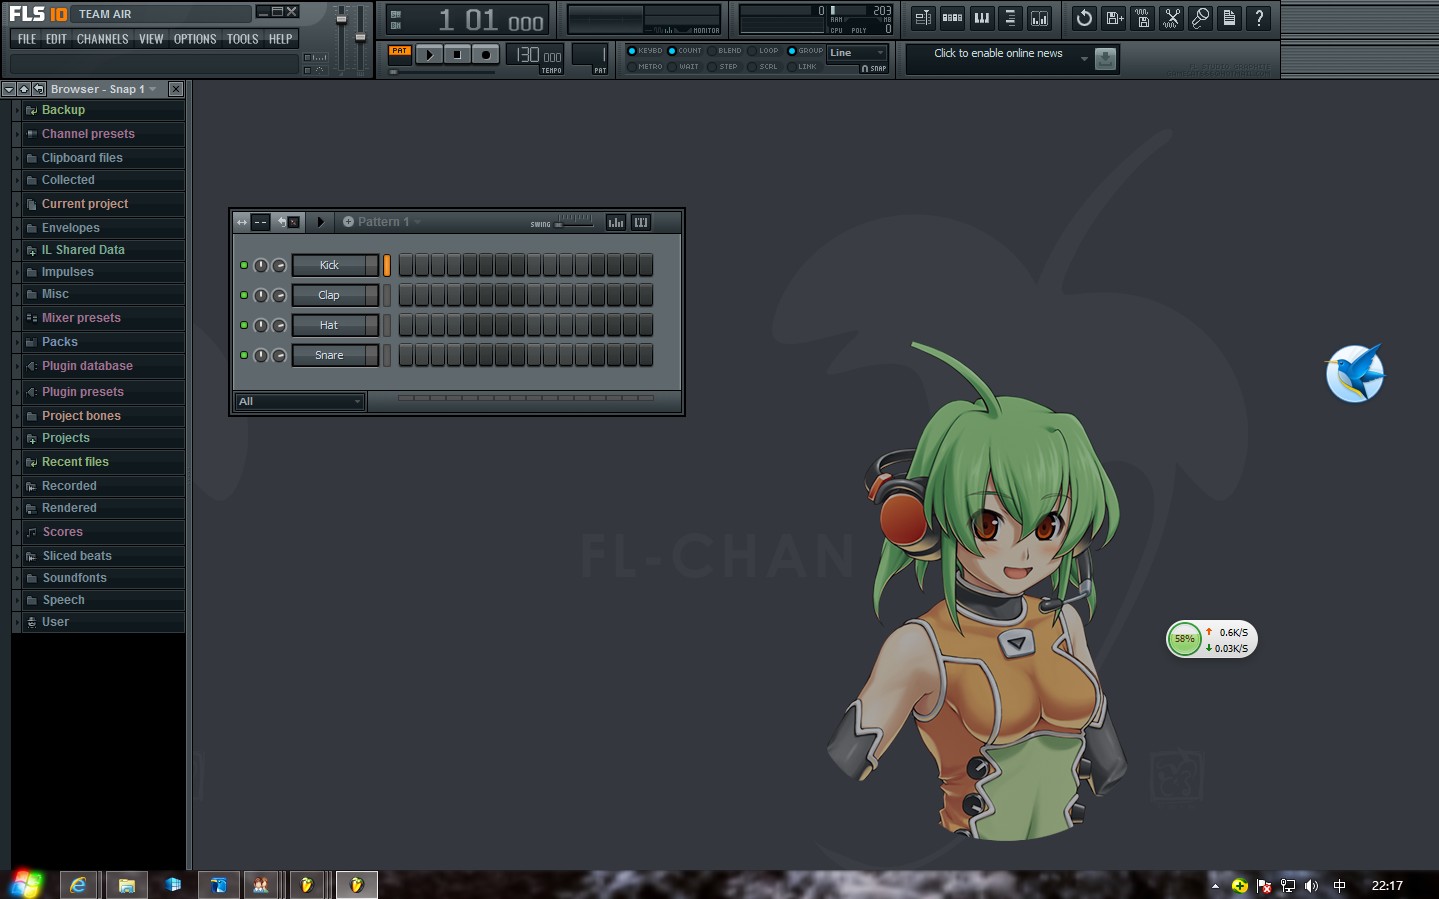The image size is (1439, 899).
Task: Click the Clap channel button
Action: coord(335,295)
